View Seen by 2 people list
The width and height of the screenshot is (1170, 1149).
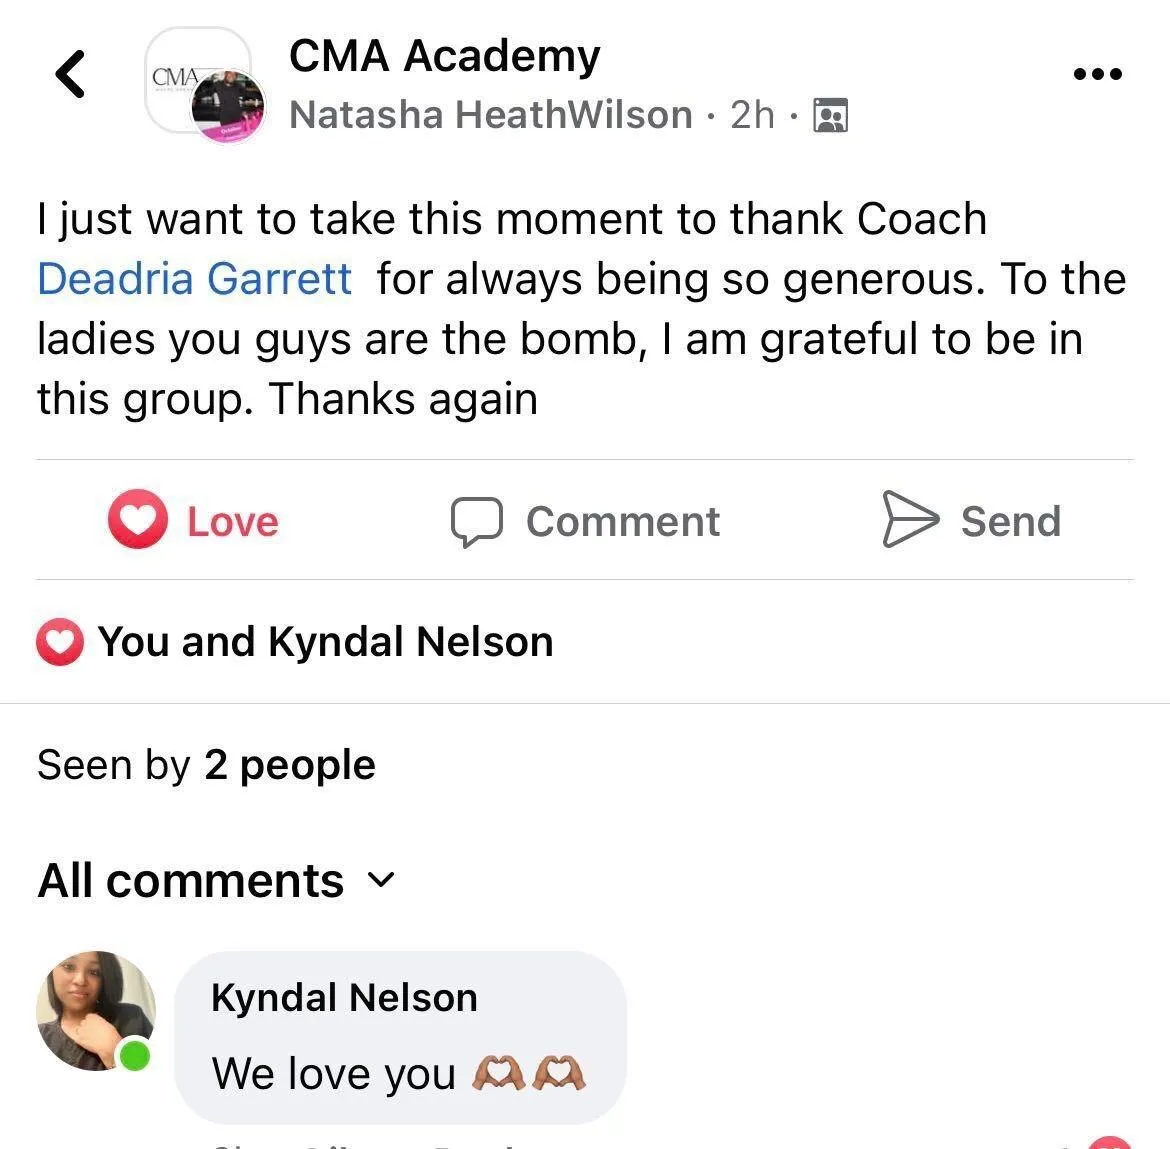point(207,766)
